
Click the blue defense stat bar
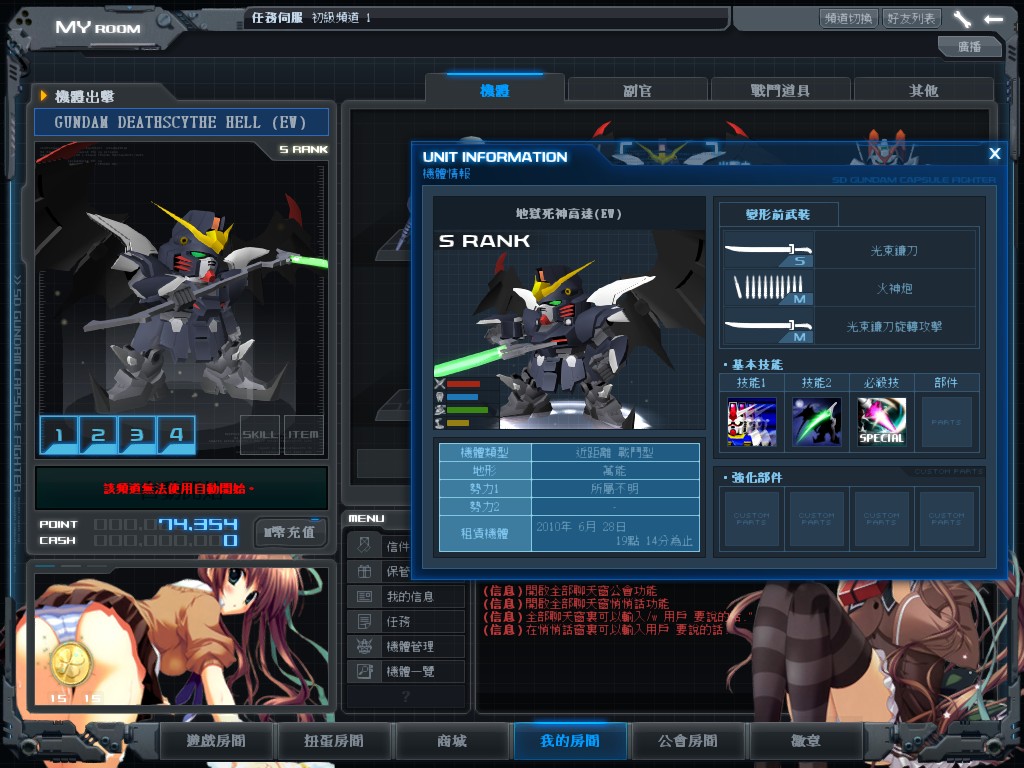pos(462,397)
